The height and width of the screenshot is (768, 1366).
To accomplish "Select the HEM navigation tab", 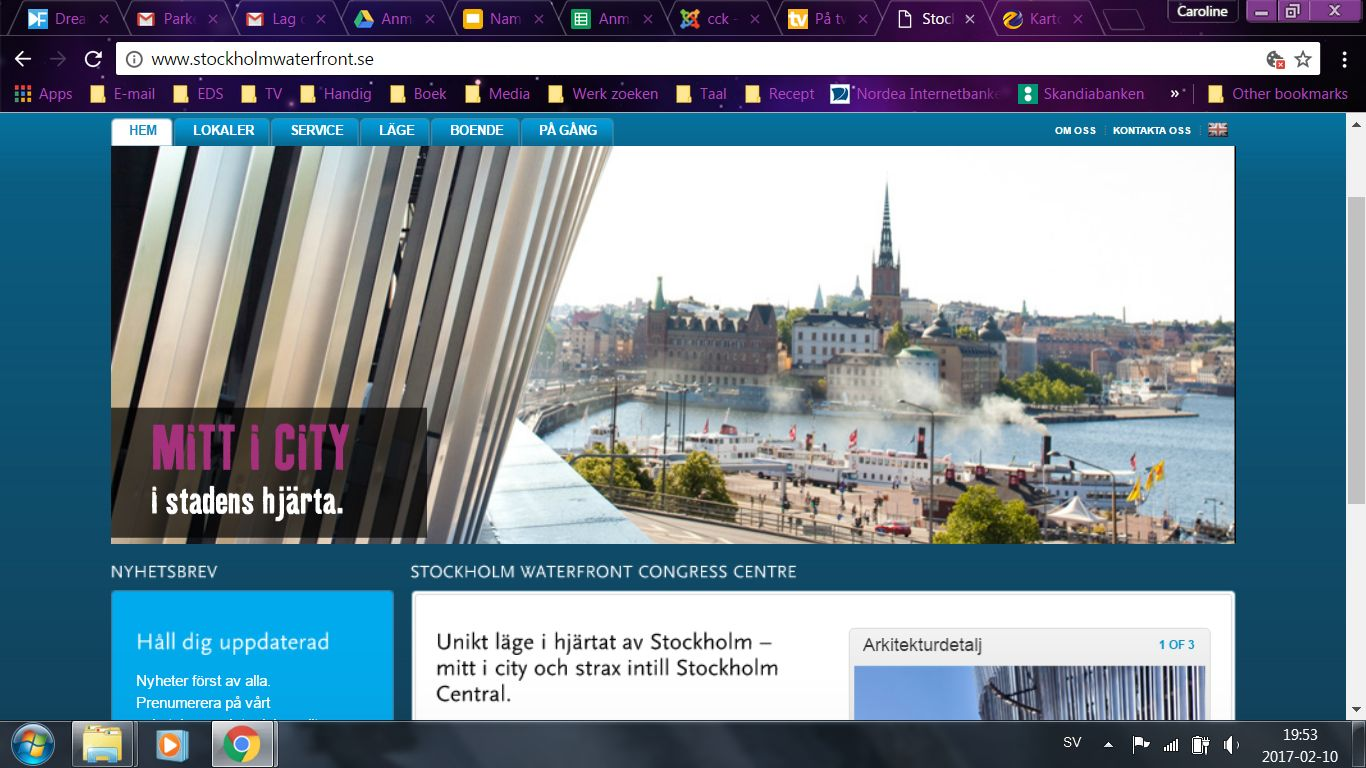I will coord(143,131).
